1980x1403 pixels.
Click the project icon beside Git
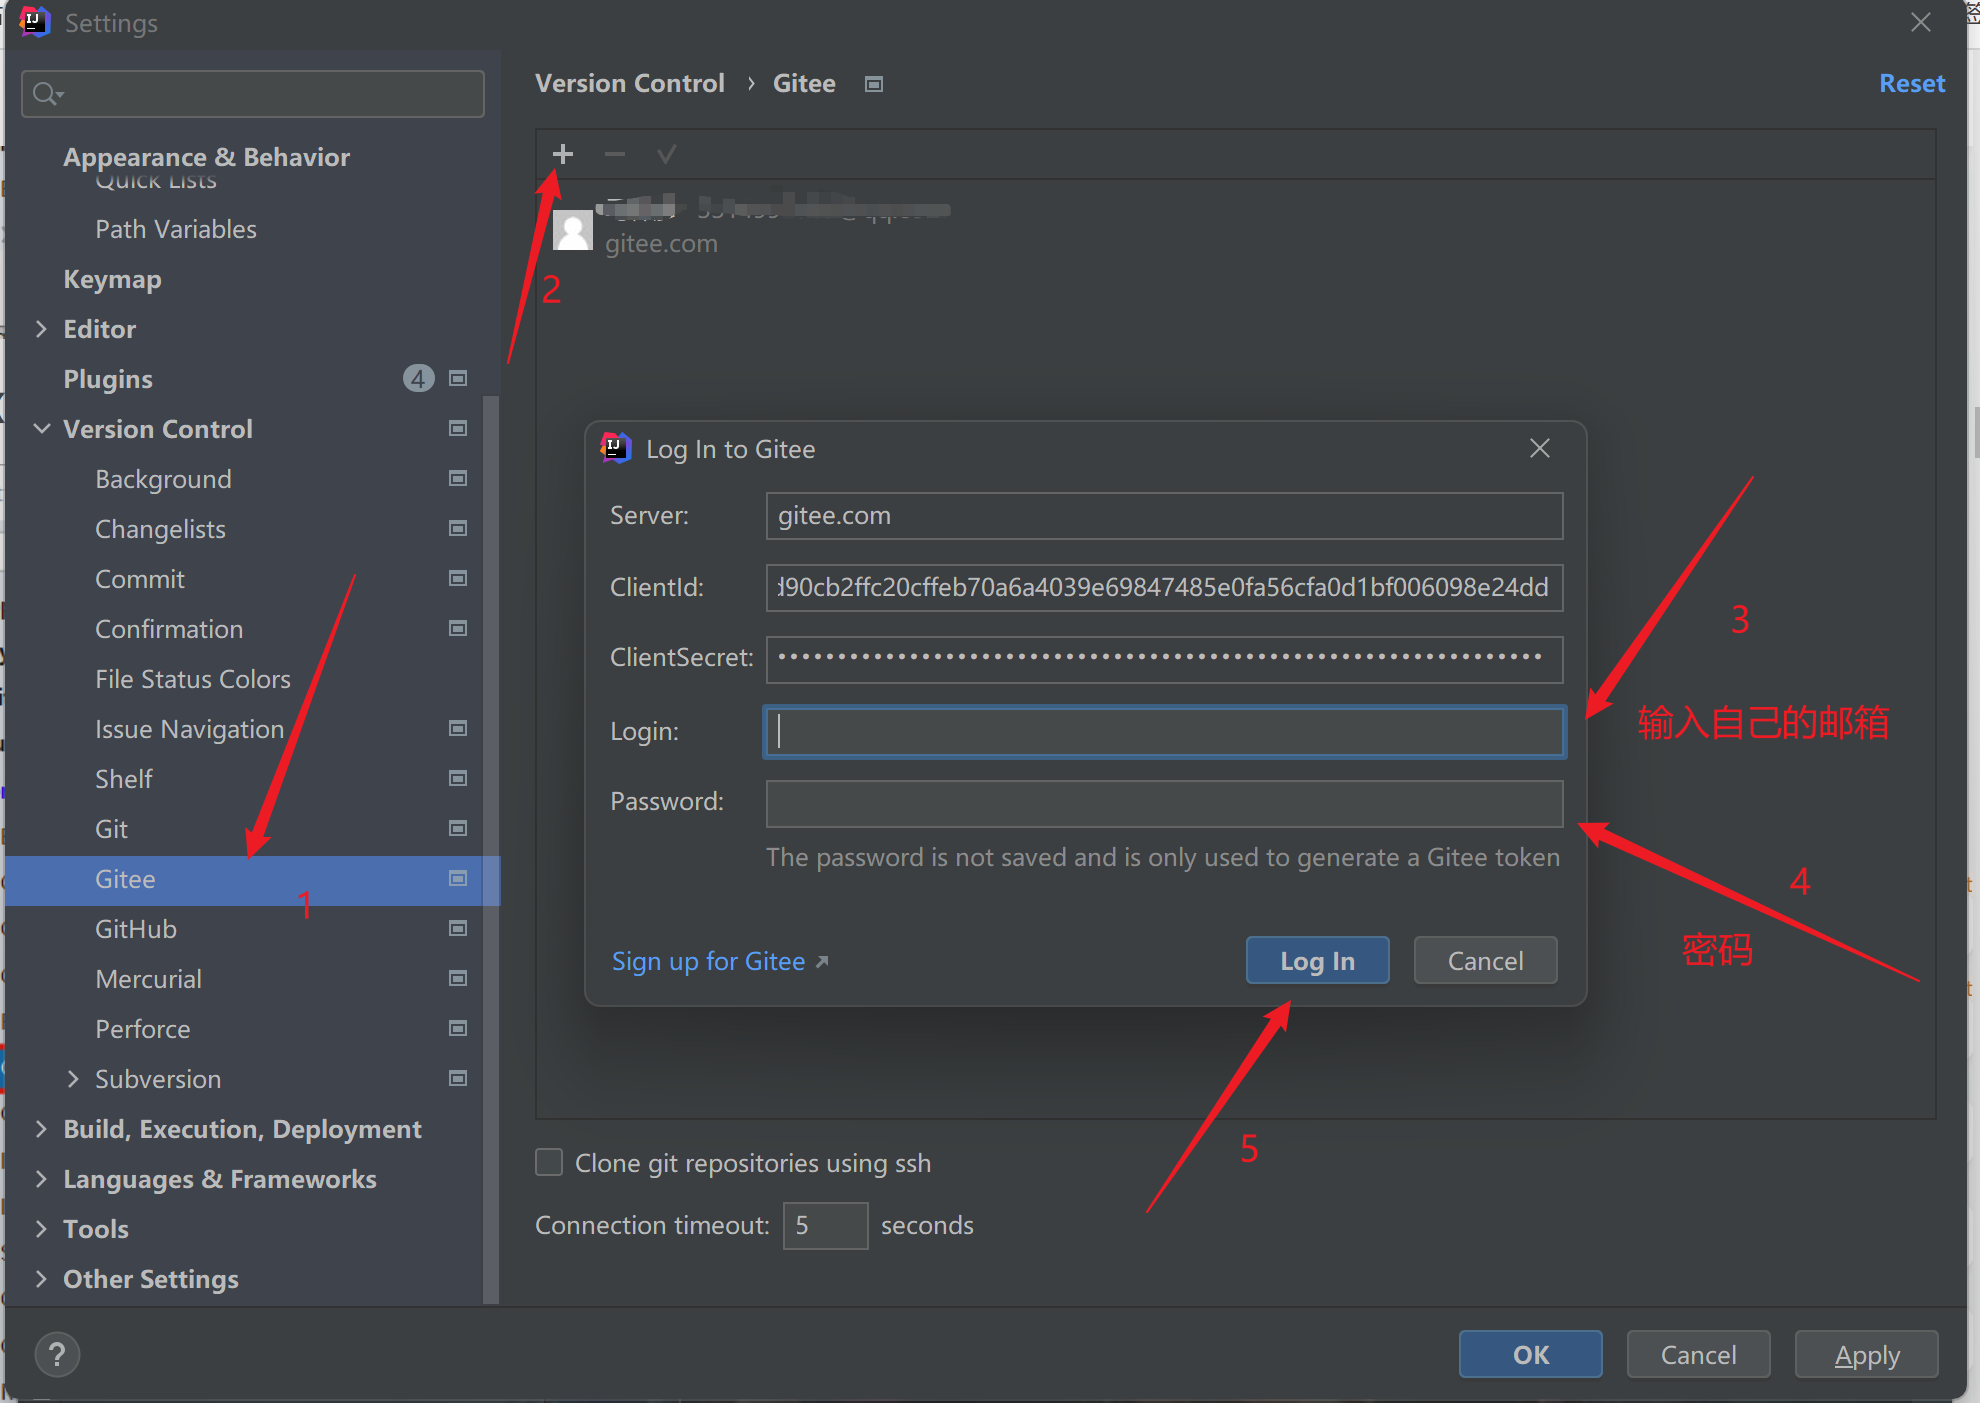[458, 828]
